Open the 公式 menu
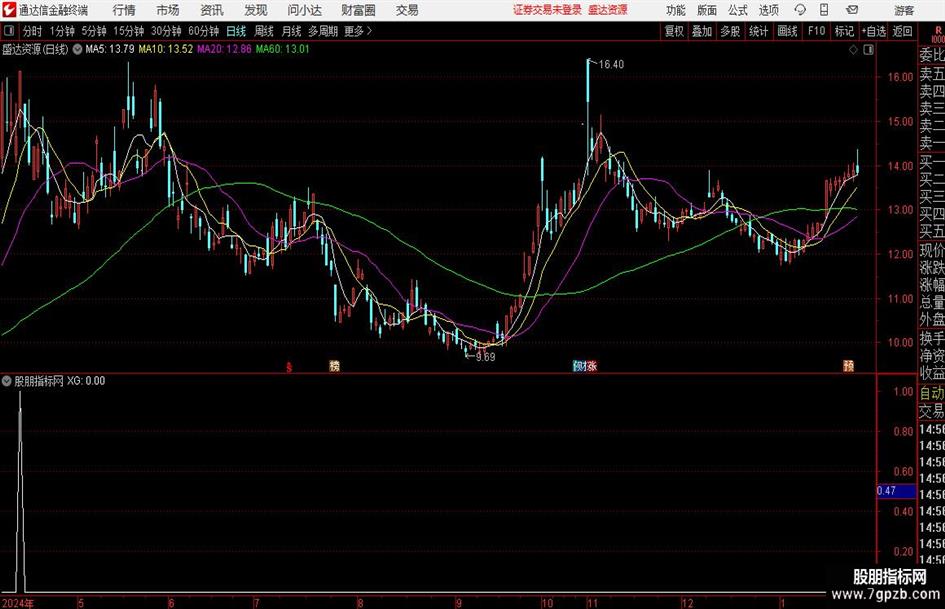Viewport: 945px width, 609px height. [738, 10]
